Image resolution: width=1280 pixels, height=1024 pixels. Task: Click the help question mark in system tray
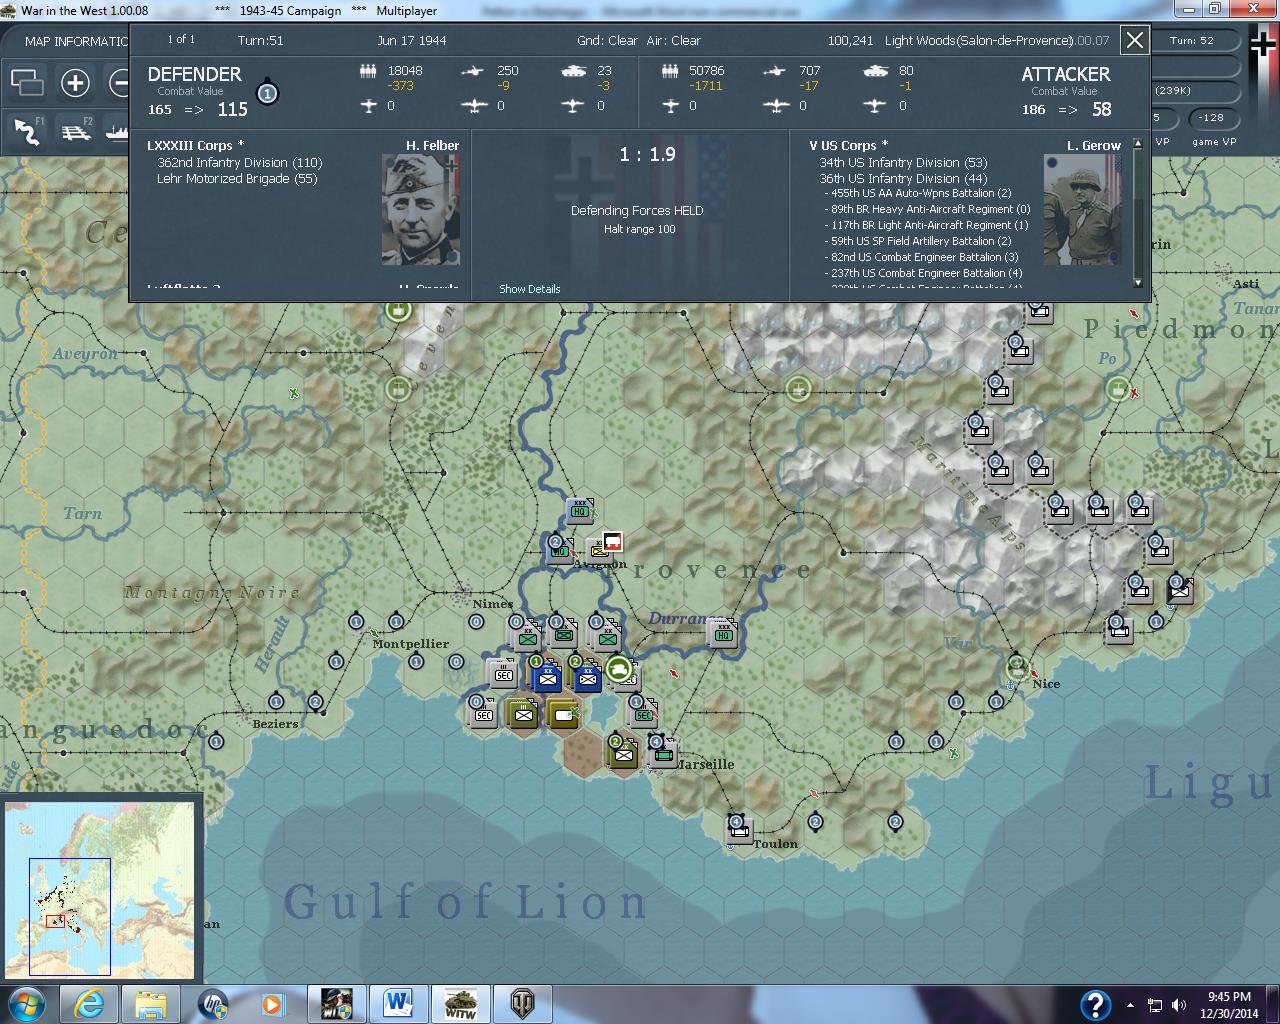click(1095, 1004)
